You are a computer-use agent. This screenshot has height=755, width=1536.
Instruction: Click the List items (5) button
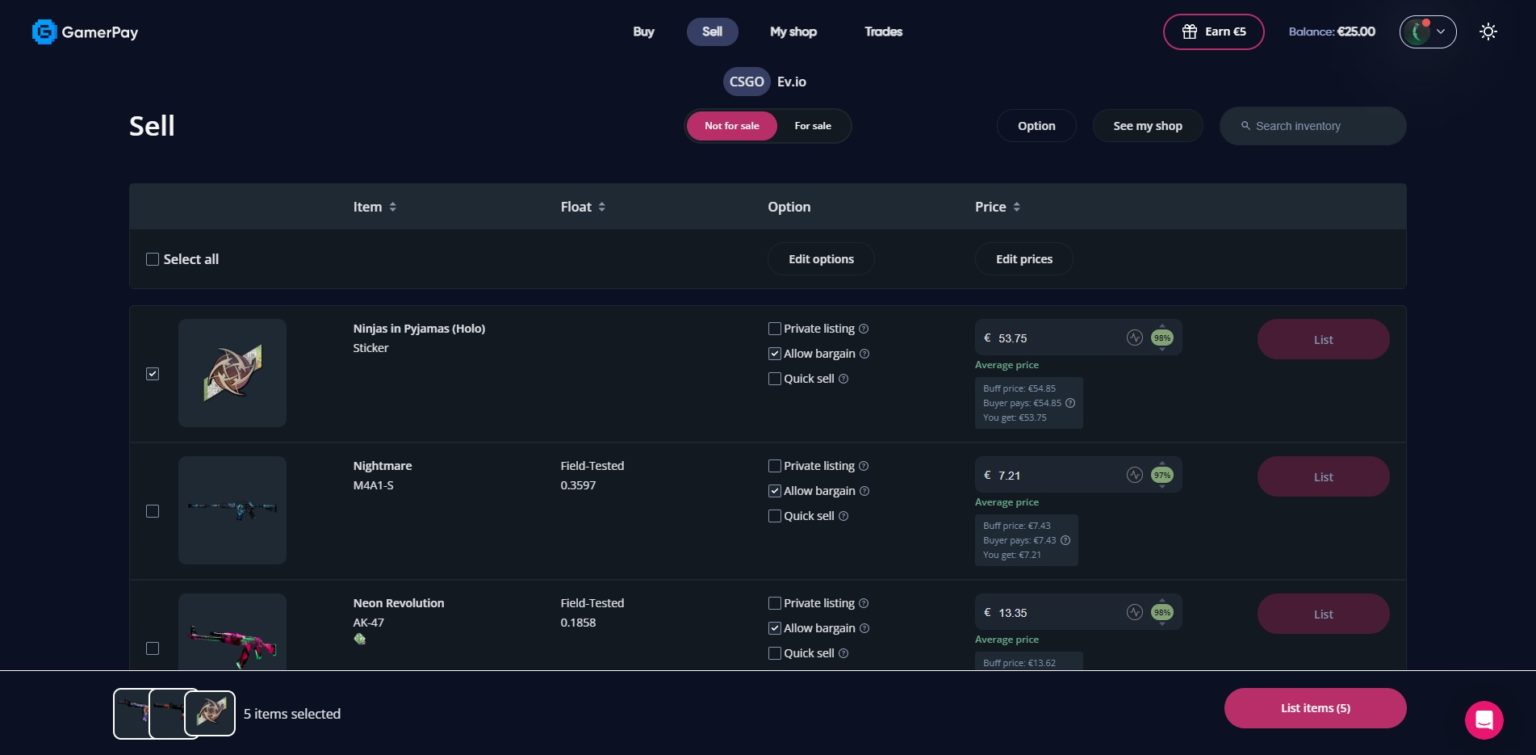point(1315,707)
